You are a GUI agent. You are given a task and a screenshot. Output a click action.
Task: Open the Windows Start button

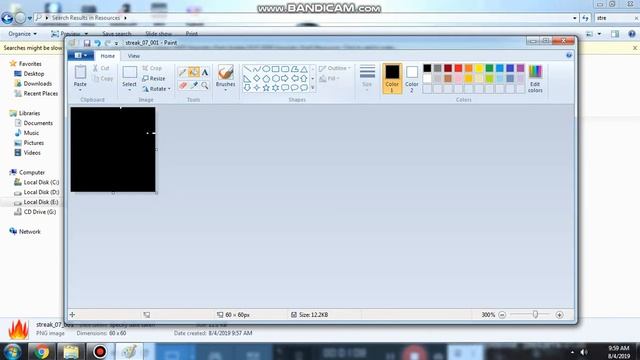pos(13,351)
